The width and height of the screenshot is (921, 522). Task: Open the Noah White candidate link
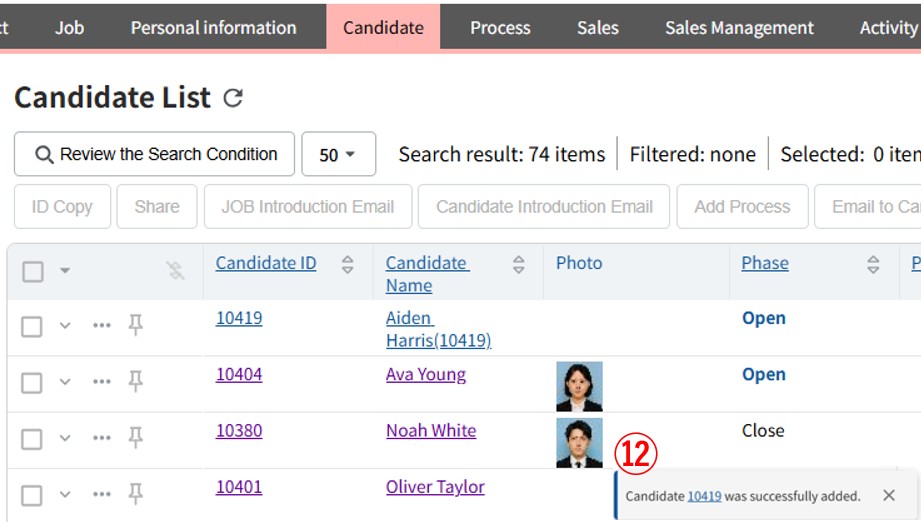coord(431,430)
